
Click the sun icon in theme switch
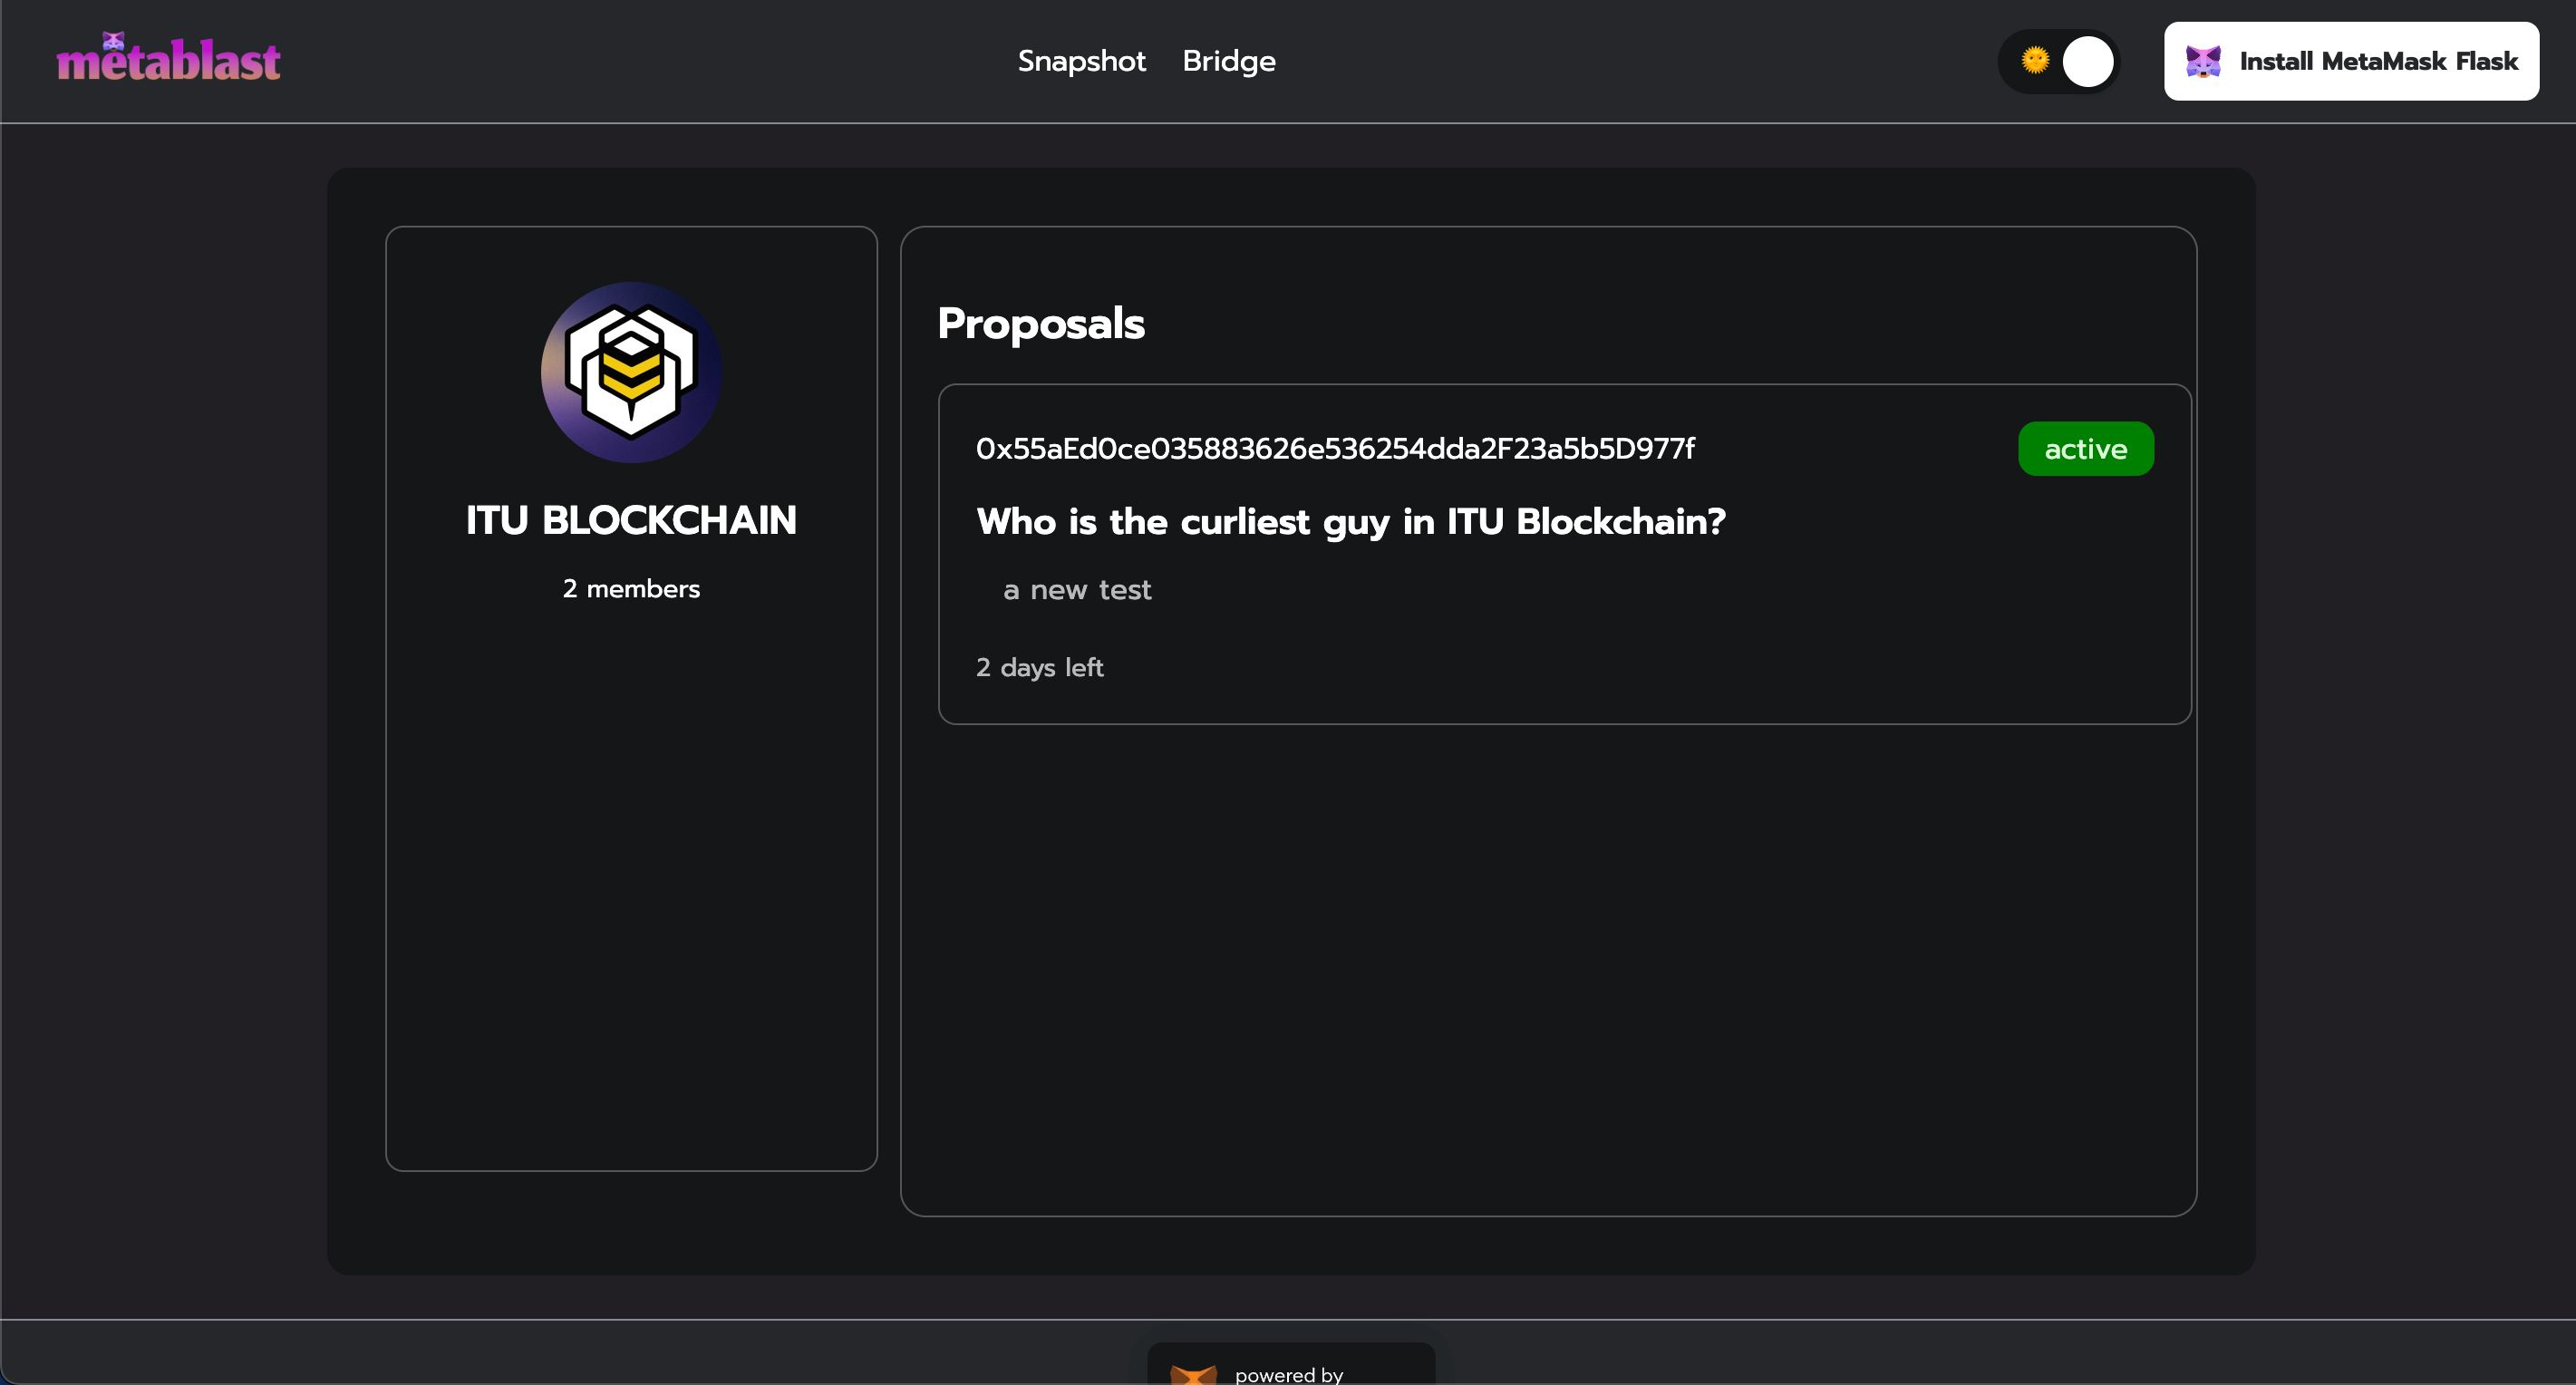2035,60
